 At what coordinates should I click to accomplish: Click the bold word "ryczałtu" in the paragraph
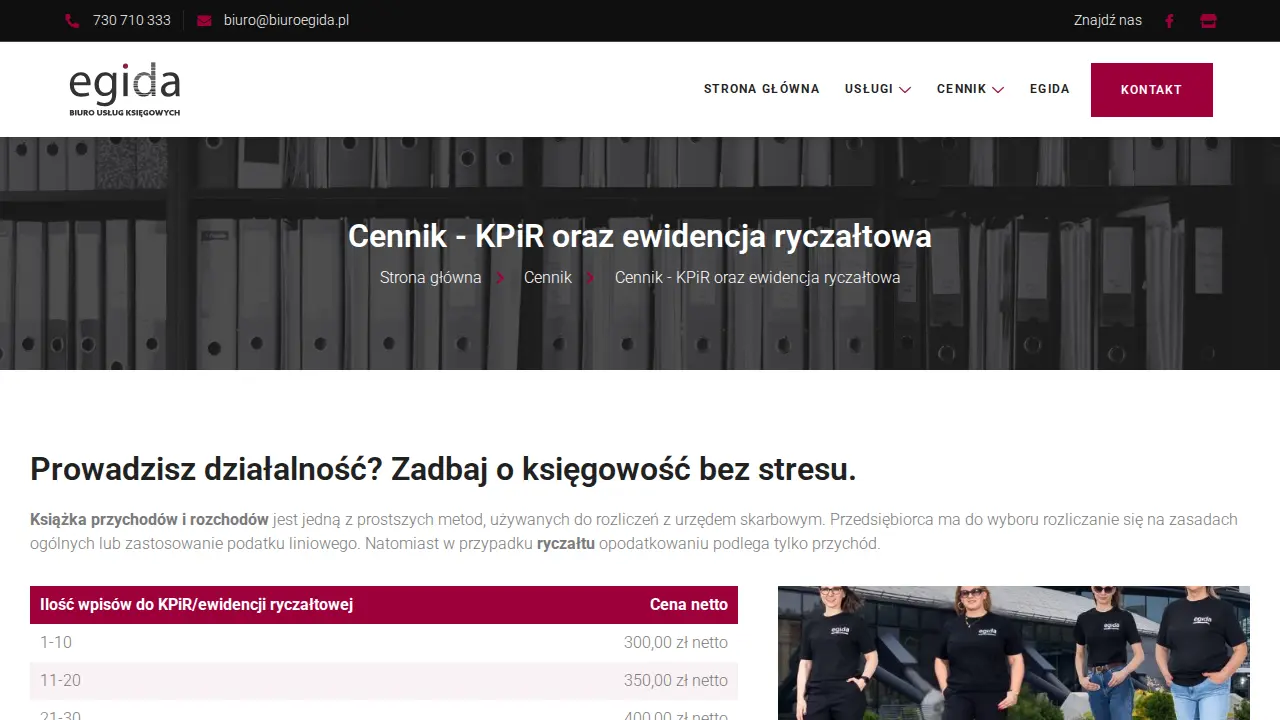pos(566,544)
